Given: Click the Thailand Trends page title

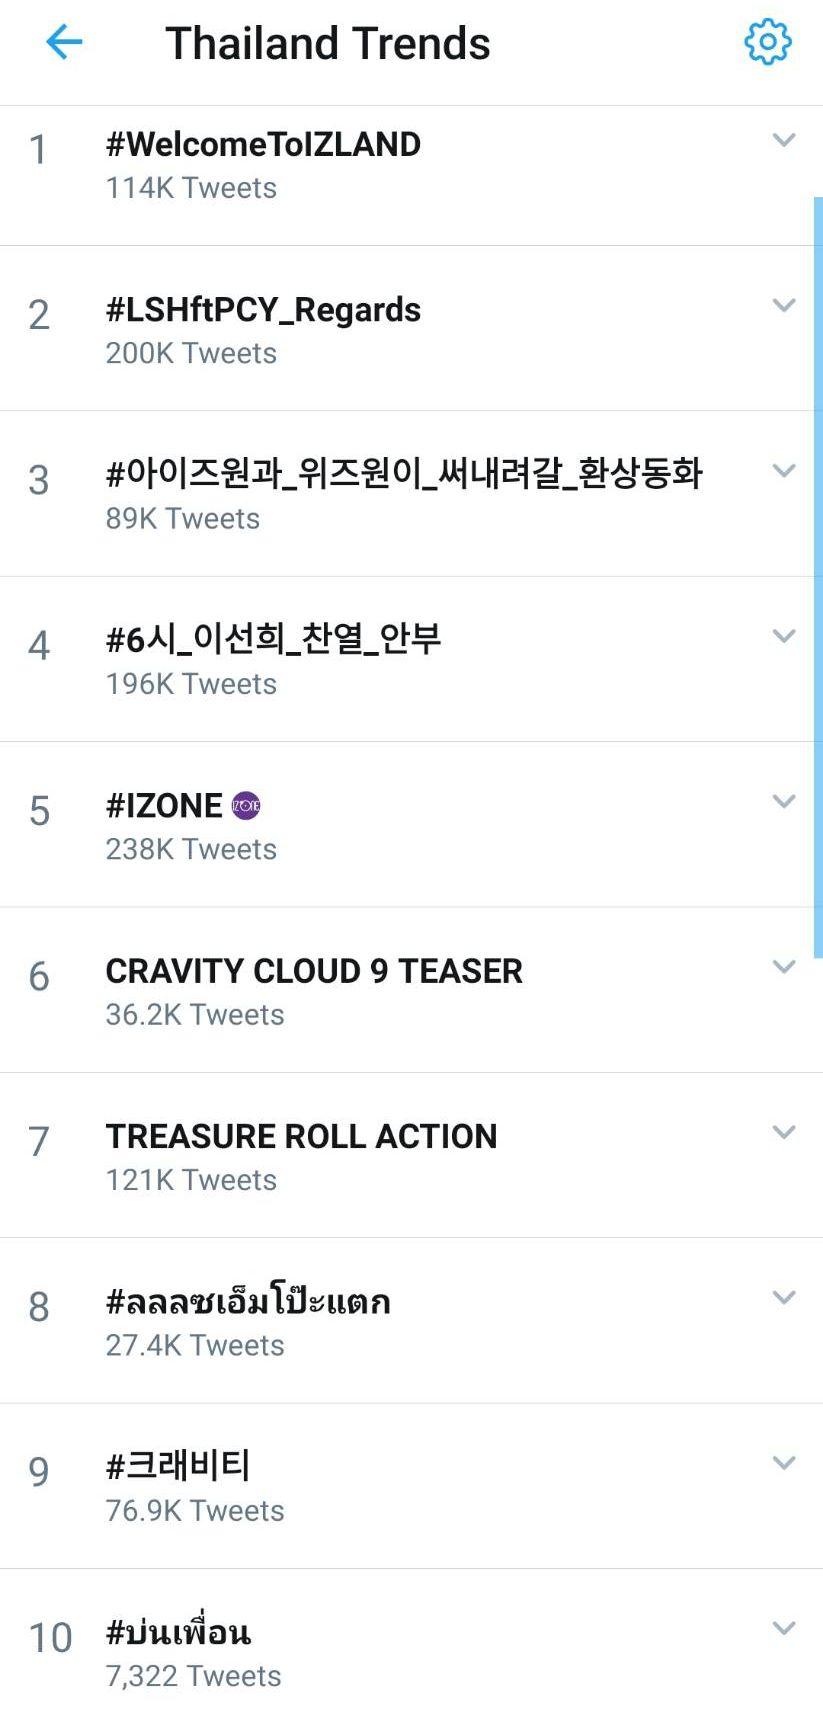Looking at the screenshot, I should (x=328, y=44).
